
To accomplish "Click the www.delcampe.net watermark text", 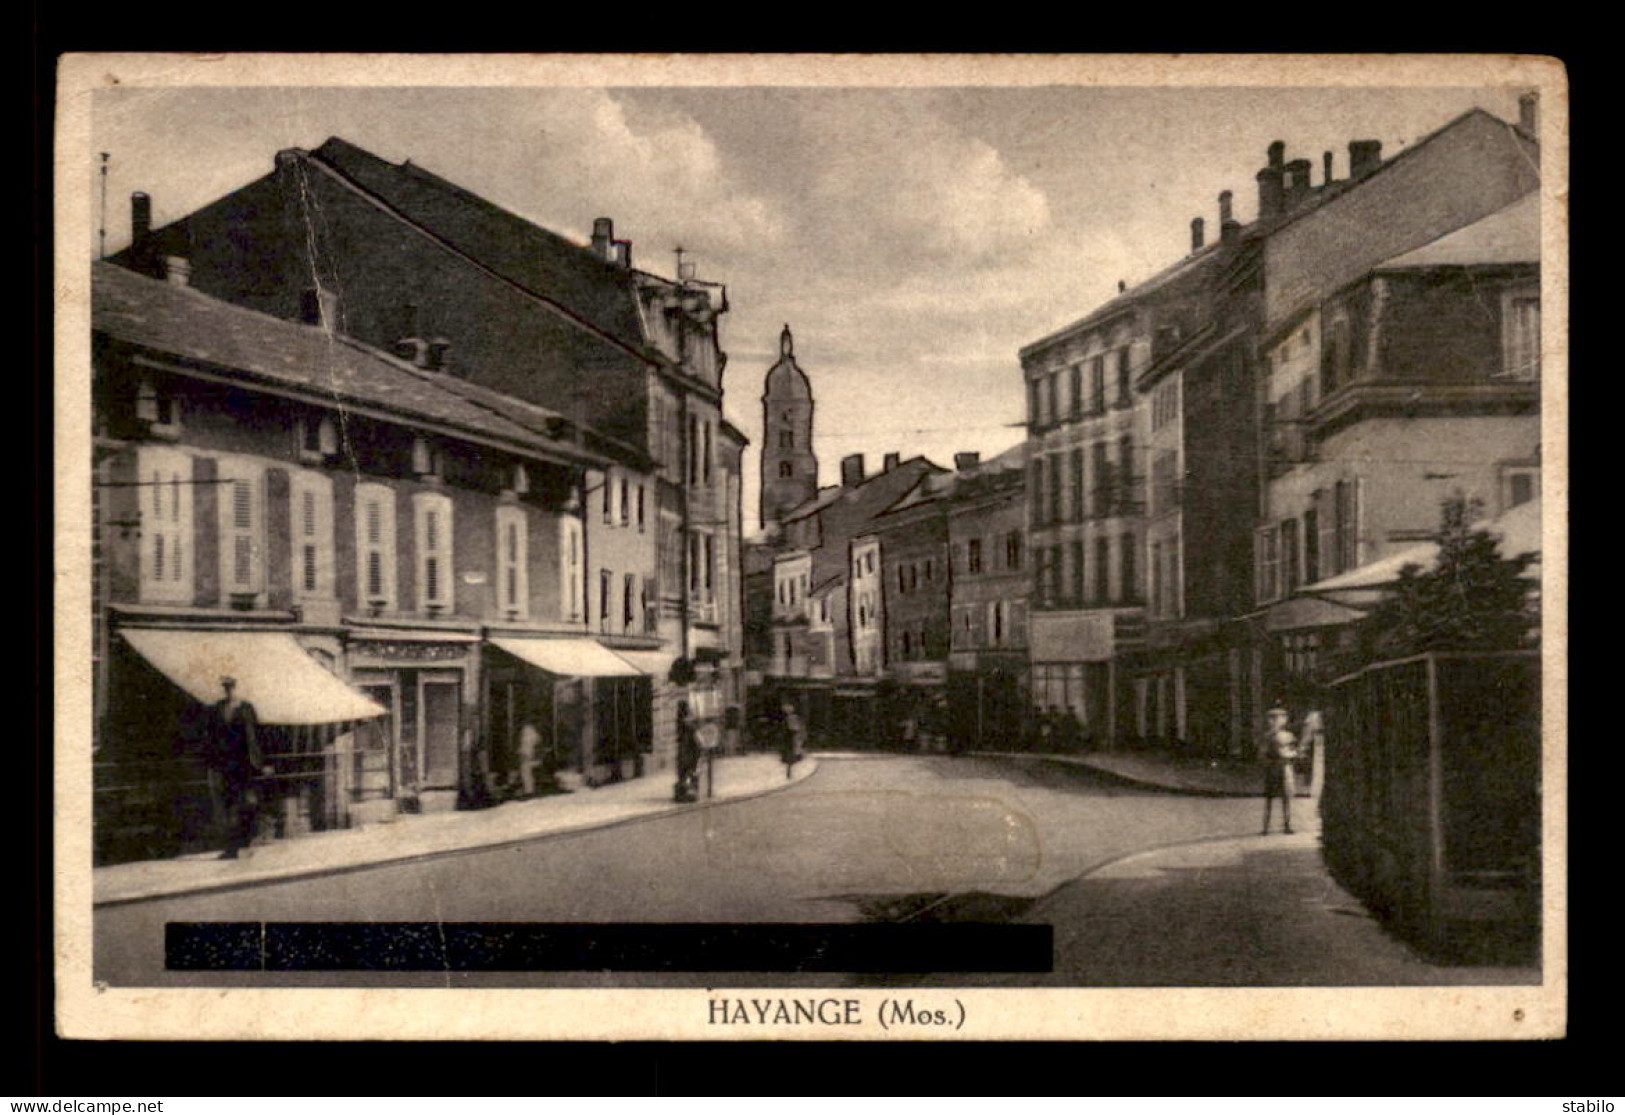I will pyautogui.click(x=82, y=1106).
